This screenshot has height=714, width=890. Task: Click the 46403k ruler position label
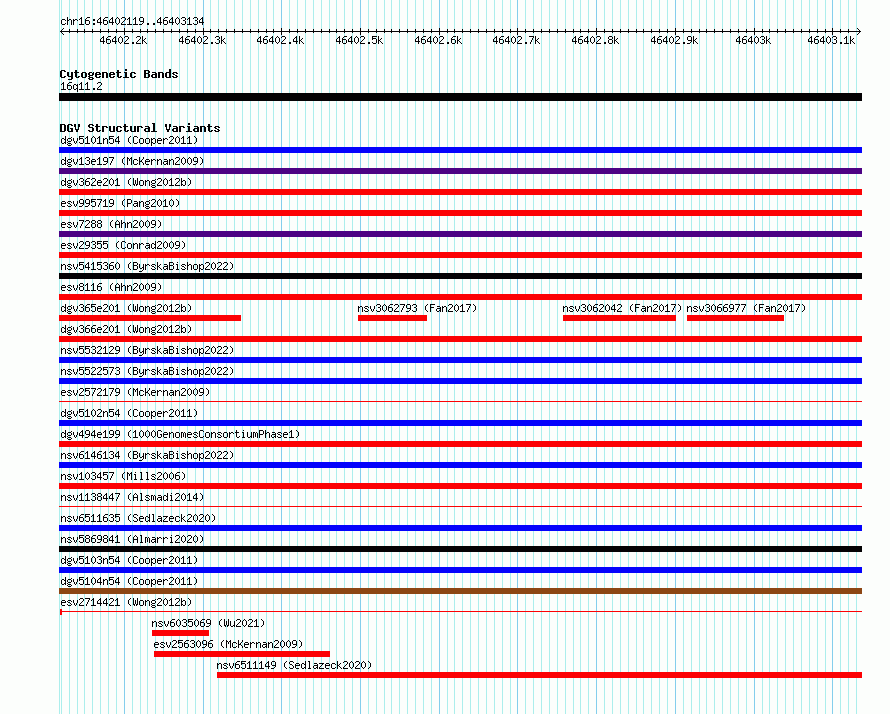[x=753, y=40]
